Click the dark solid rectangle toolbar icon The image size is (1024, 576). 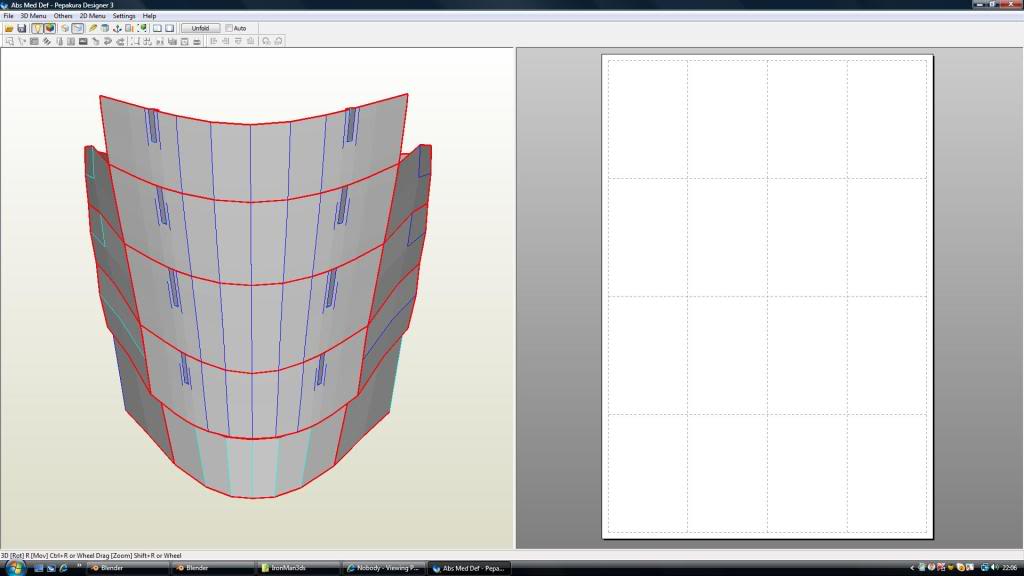pyautogui.click(x=83, y=41)
